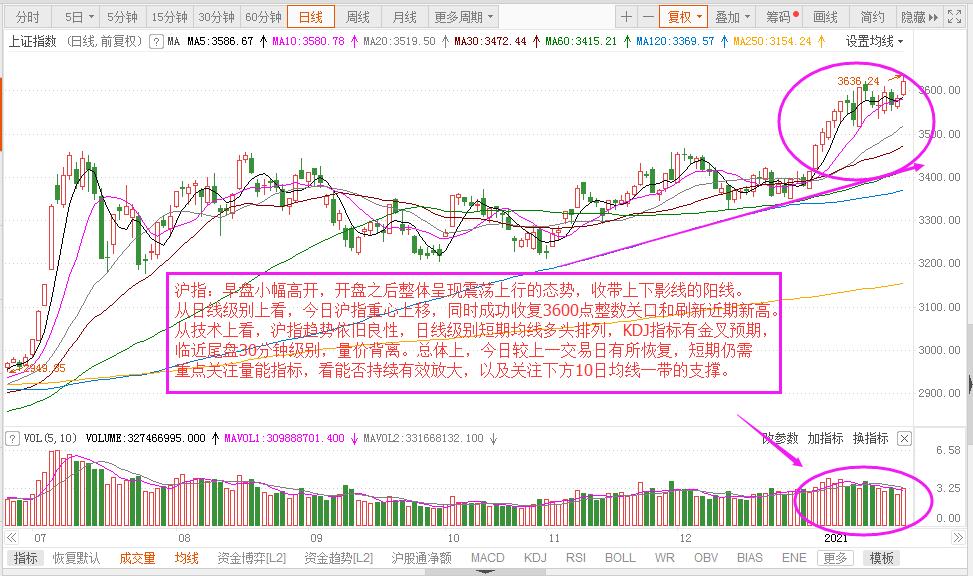This screenshot has width=973, height=576.
Task: Click the minus zoom-out icon
Action: pyautogui.click(x=648, y=17)
